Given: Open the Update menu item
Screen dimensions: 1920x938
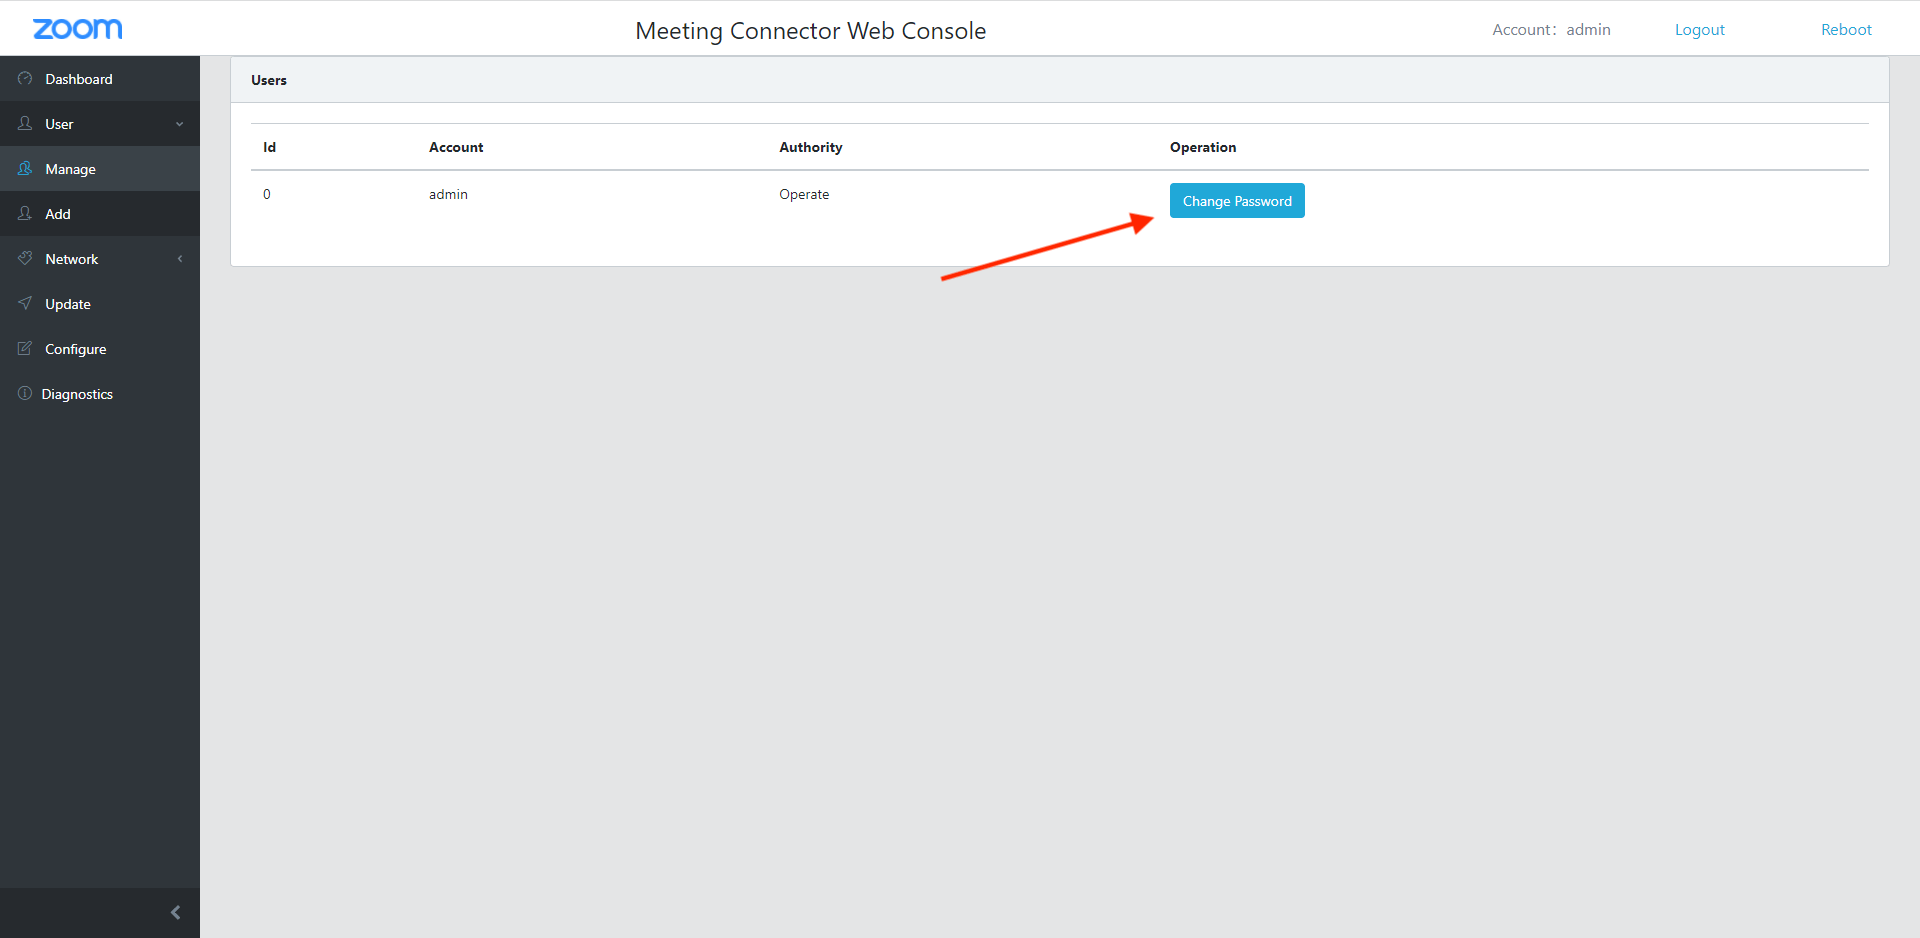Looking at the screenshot, I should tap(100, 303).
